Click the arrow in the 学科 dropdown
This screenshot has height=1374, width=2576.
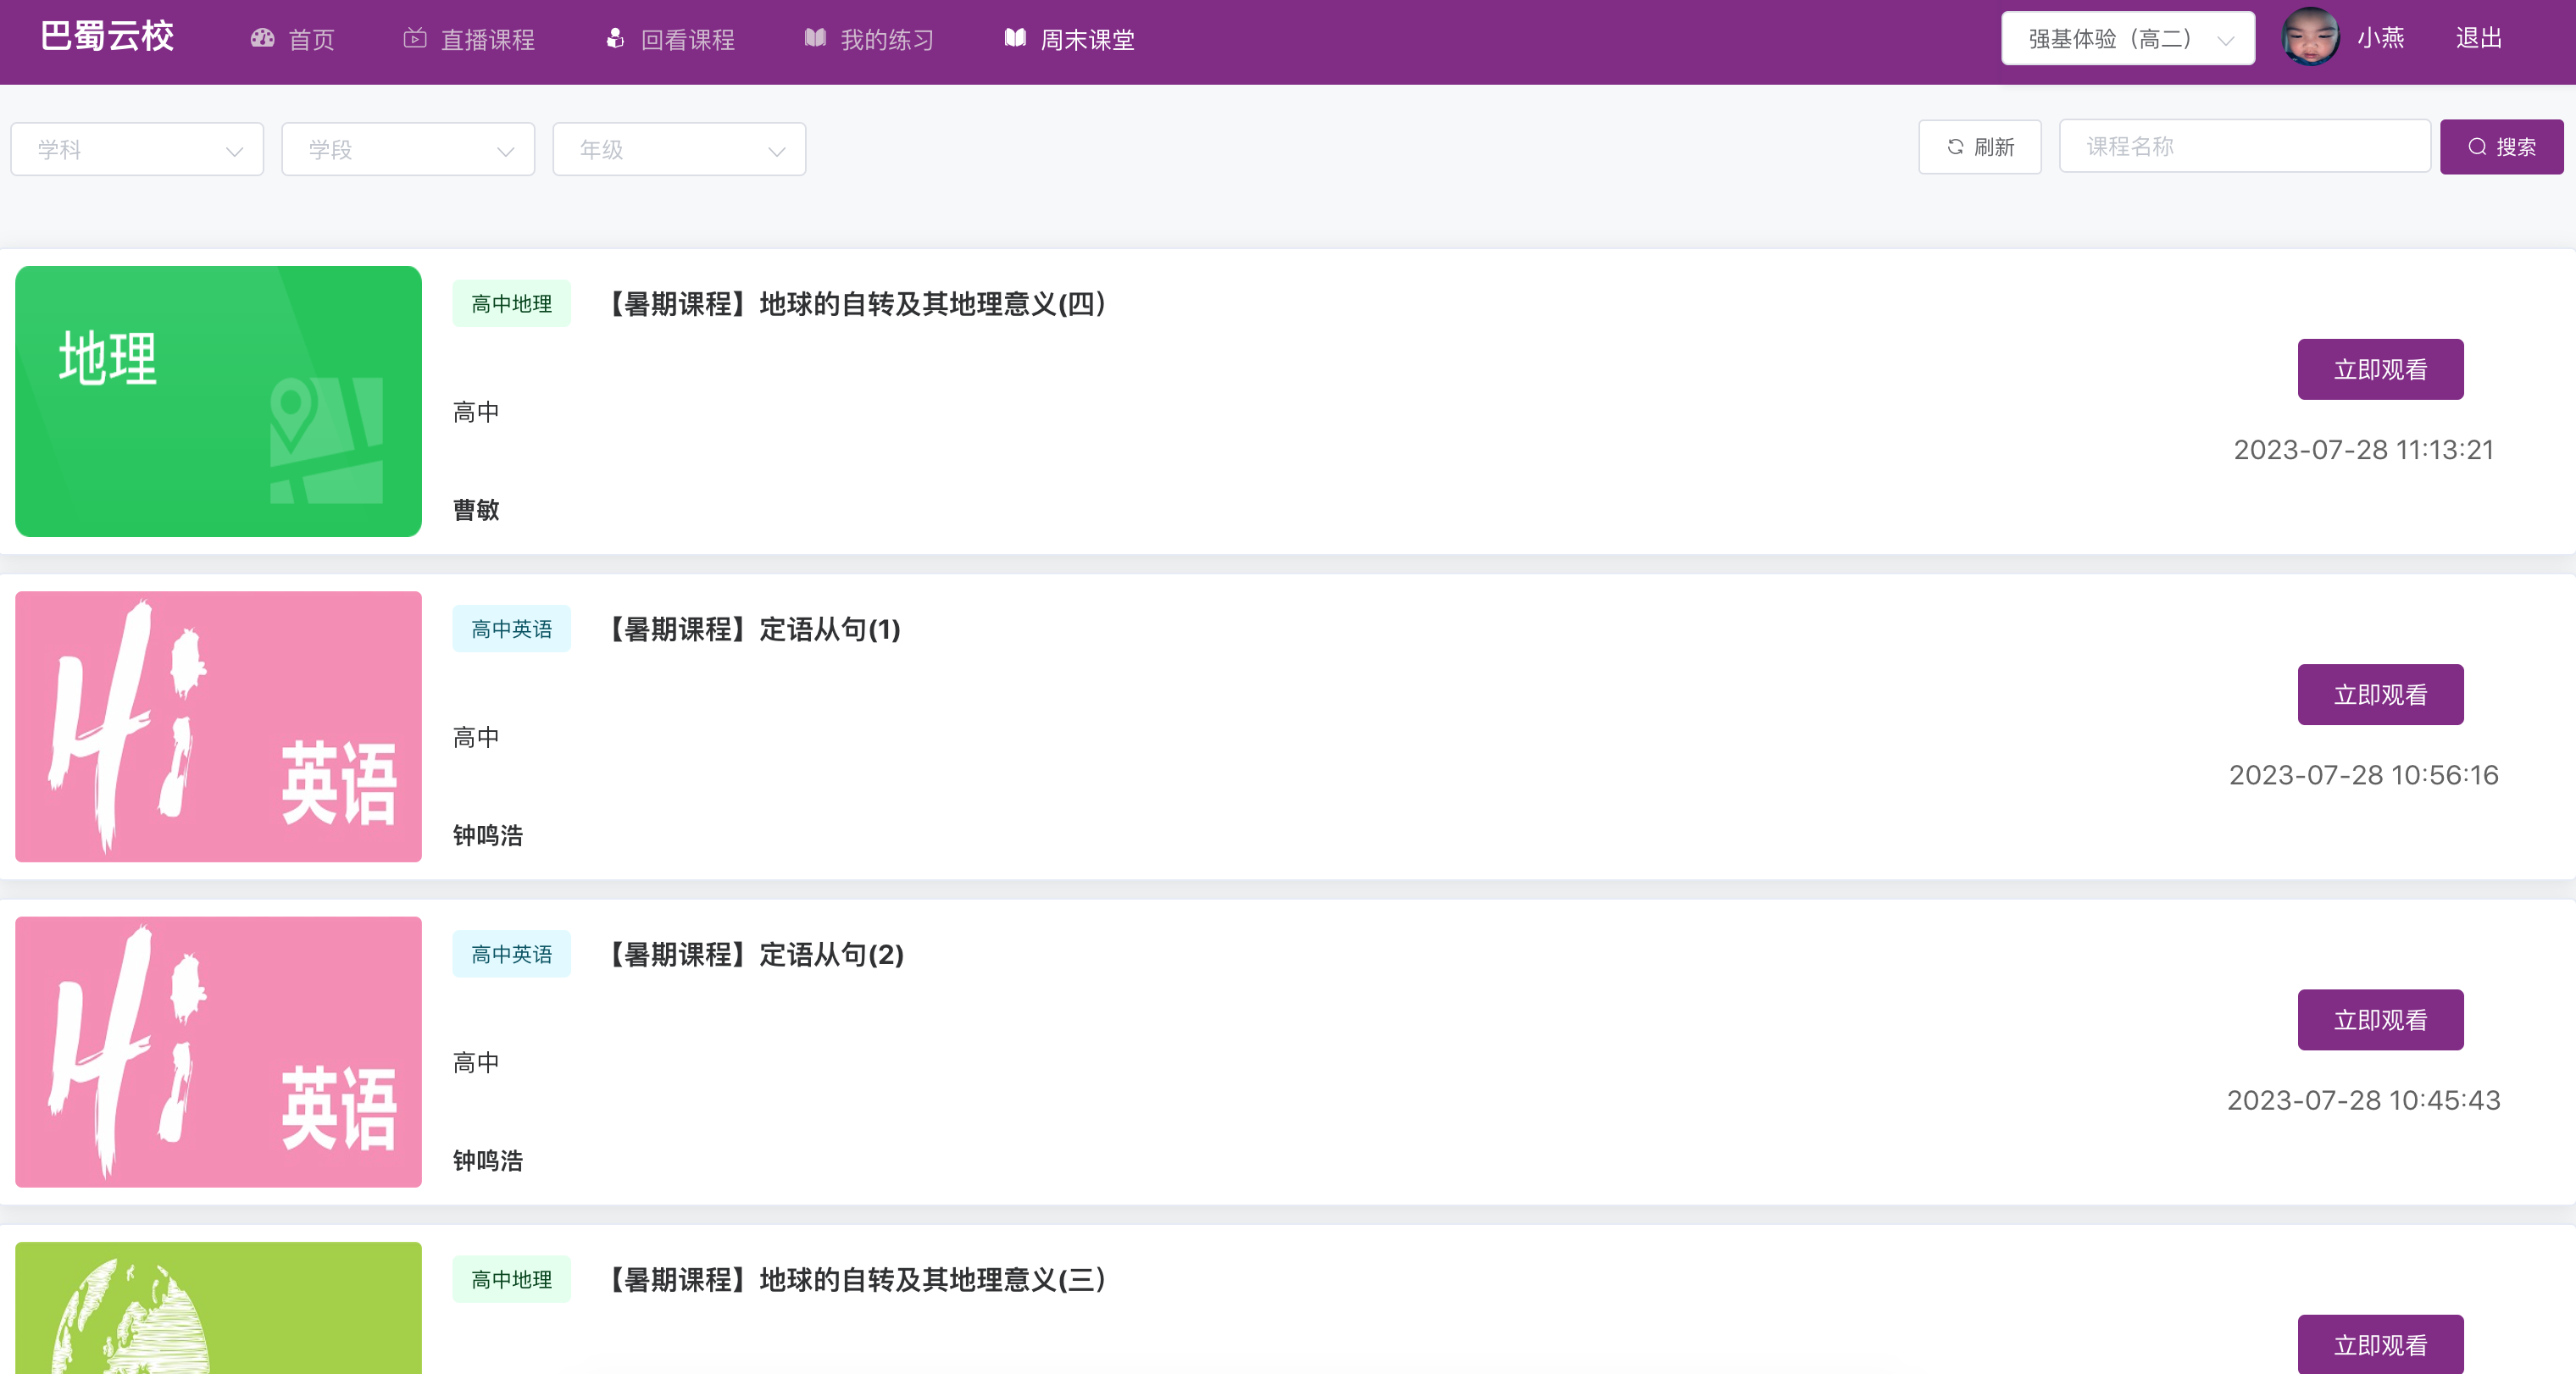[x=234, y=151]
